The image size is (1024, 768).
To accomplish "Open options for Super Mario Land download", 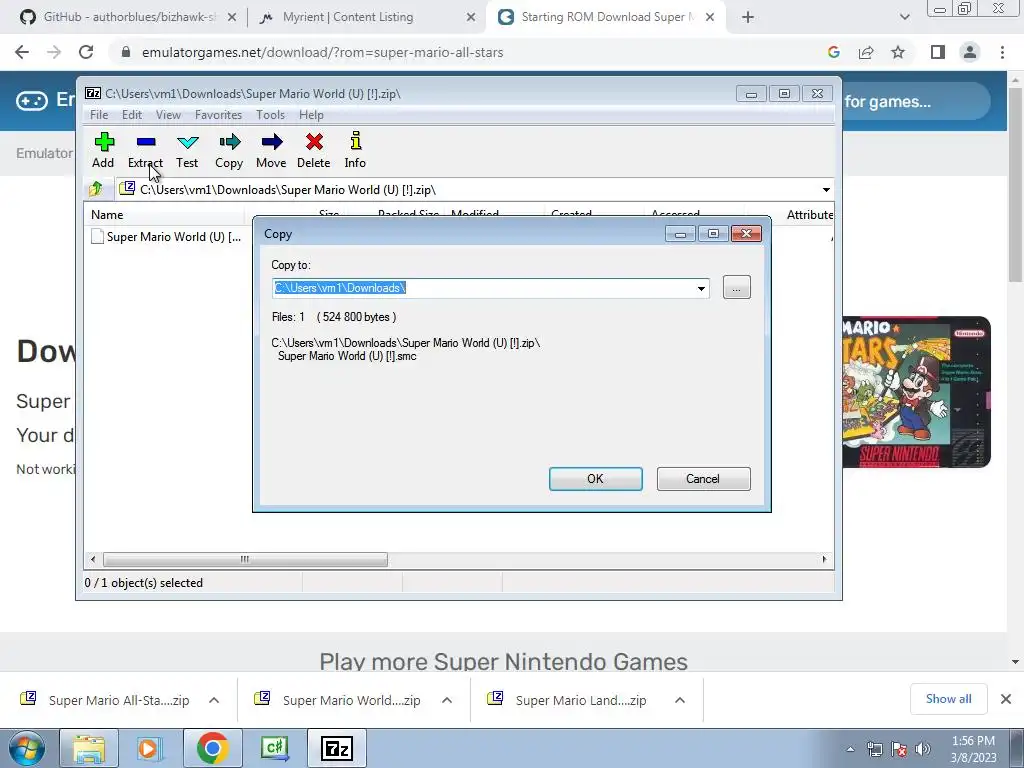I will point(680,700).
